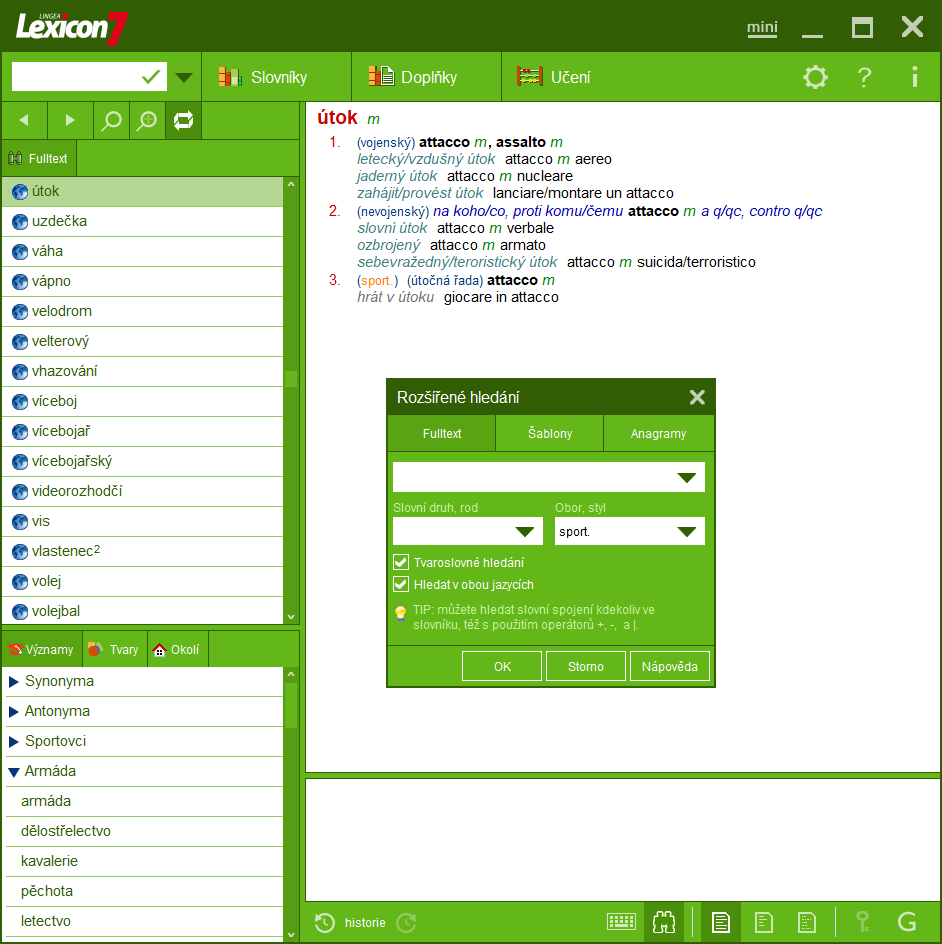Switch to Anagramy tab in dialog

pyautogui.click(x=658, y=433)
